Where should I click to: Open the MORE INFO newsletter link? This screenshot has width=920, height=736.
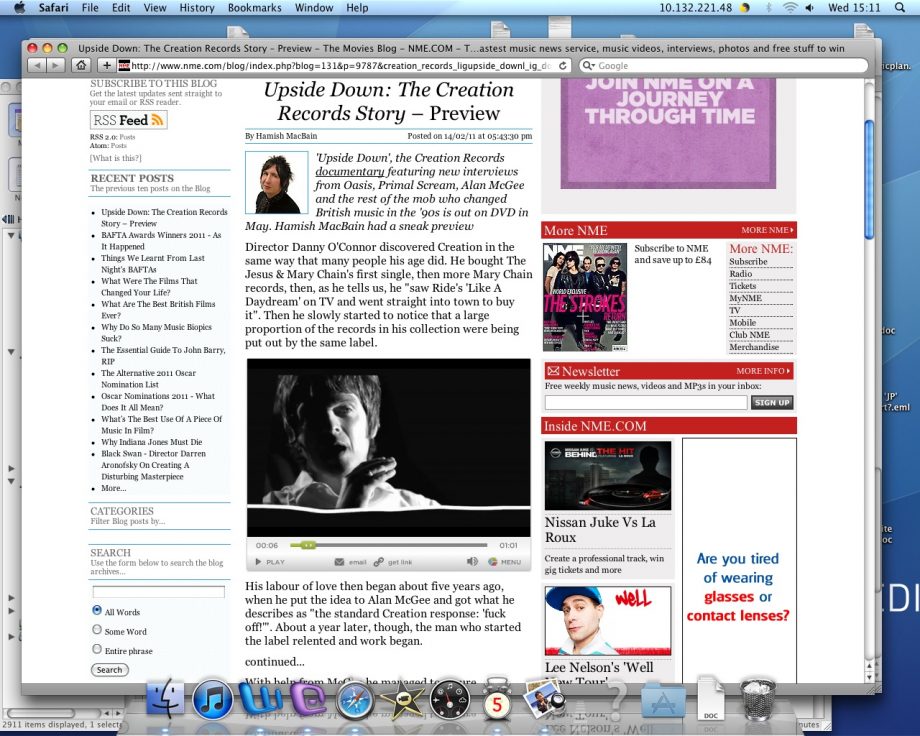coord(763,371)
